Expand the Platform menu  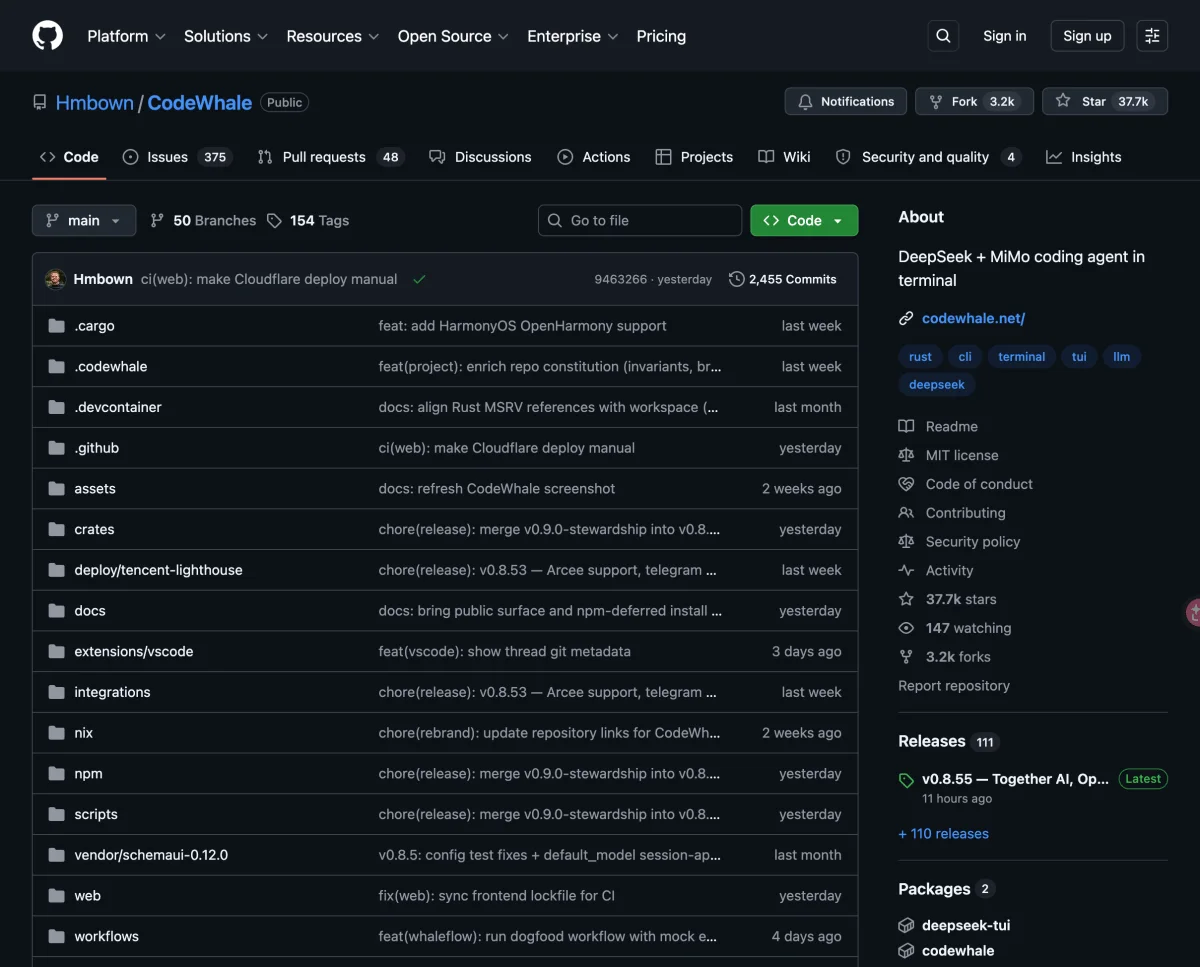pos(126,36)
